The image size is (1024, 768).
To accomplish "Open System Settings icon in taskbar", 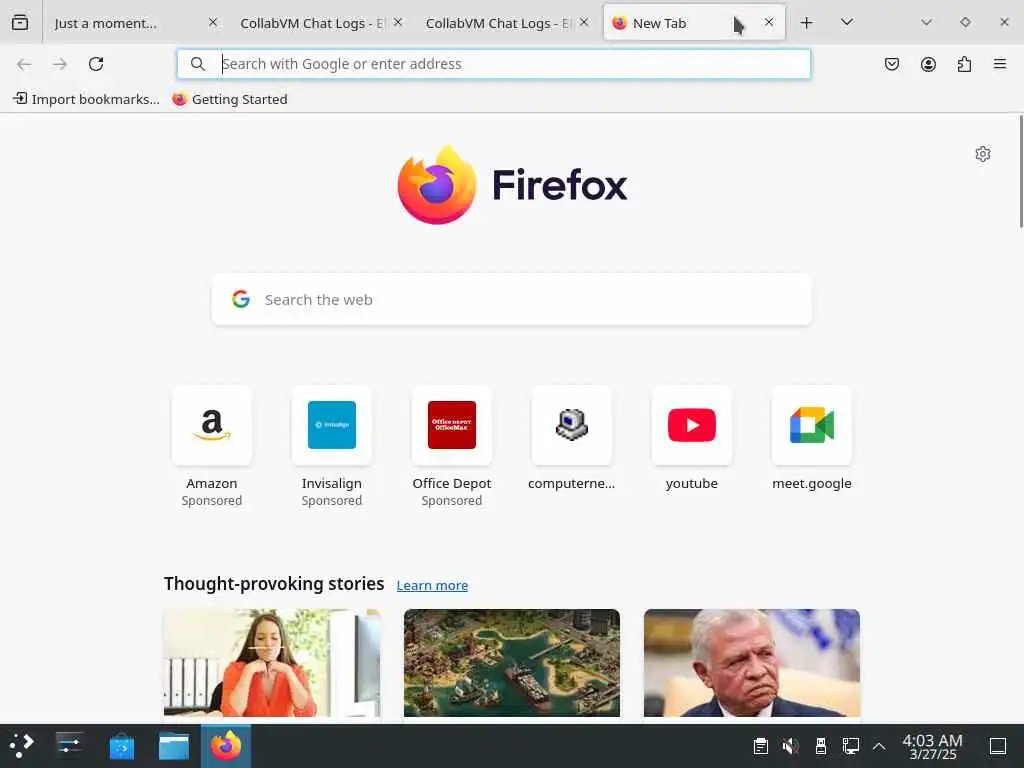I will [69, 746].
